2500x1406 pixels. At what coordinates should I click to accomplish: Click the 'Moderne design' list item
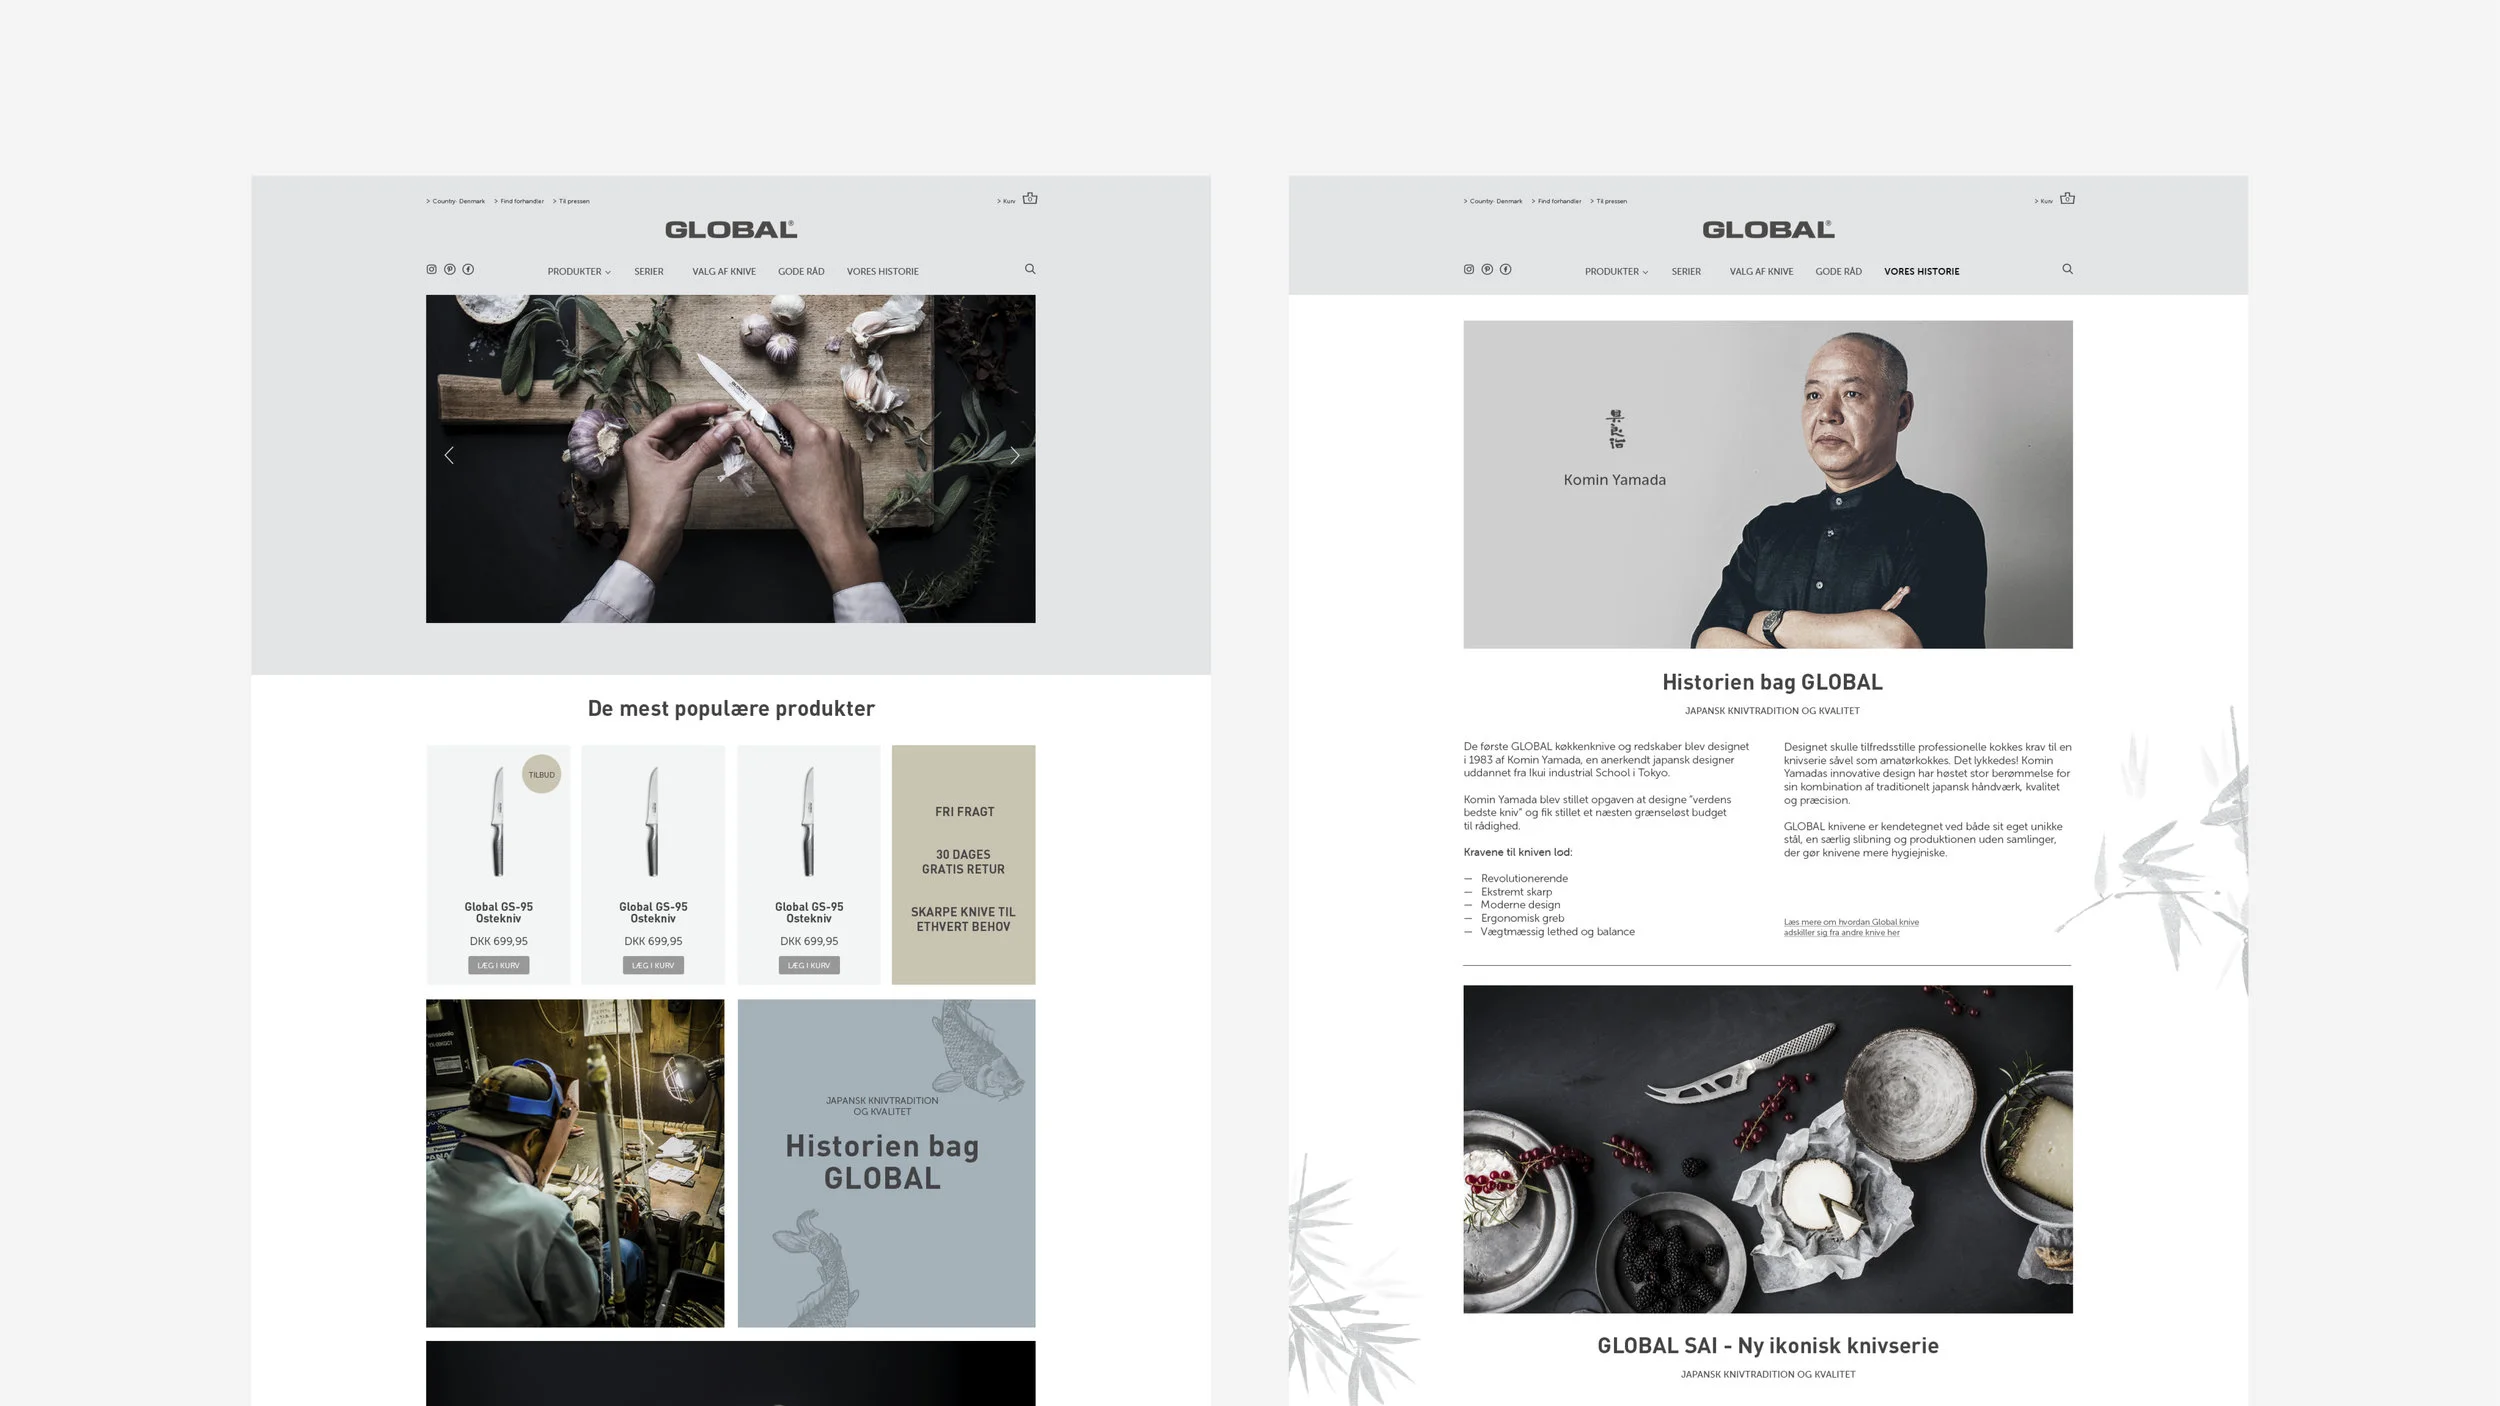pyautogui.click(x=1520, y=904)
